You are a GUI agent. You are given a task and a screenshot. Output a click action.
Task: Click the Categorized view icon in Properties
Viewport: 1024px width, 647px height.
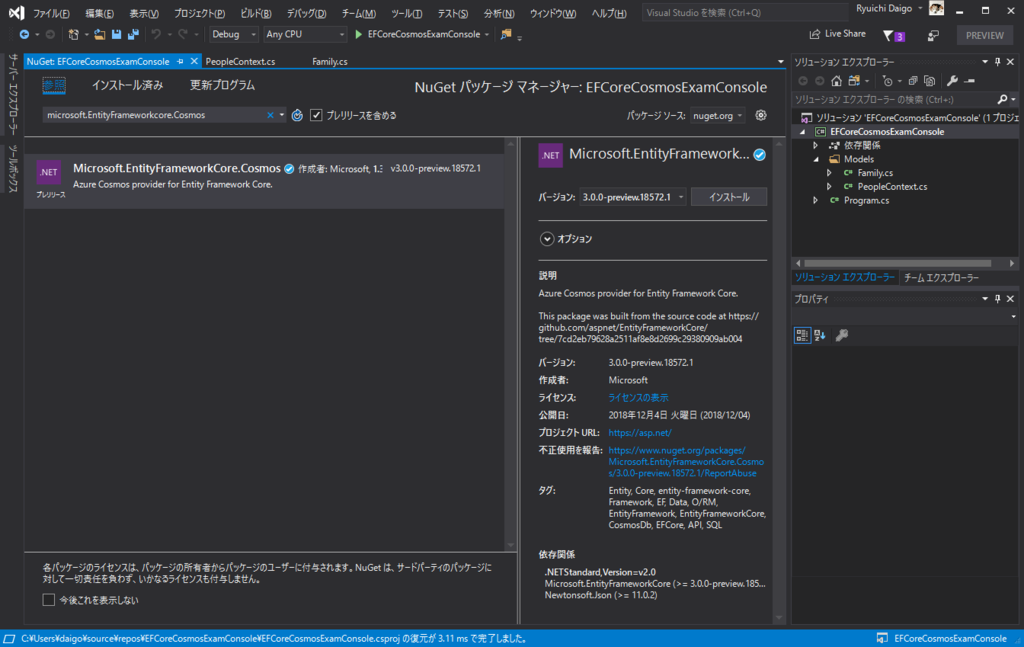coord(802,336)
